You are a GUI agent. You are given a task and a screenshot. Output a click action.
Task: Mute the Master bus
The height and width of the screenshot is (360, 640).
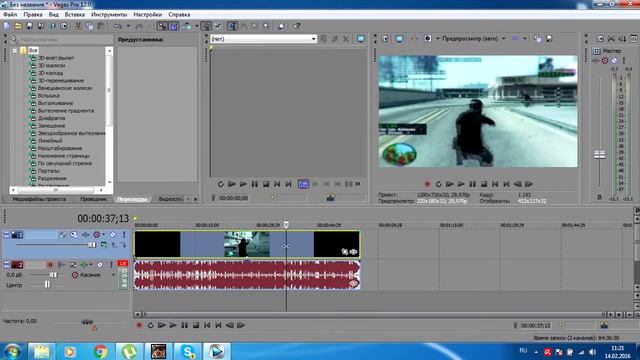click(x=614, y=61)
